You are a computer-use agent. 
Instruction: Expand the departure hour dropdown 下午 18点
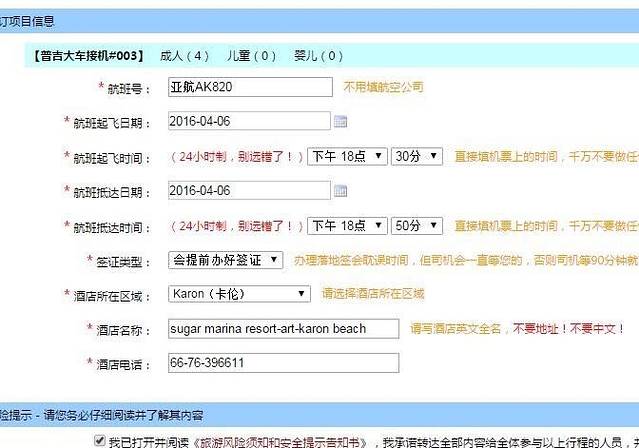tap(346, 157)
